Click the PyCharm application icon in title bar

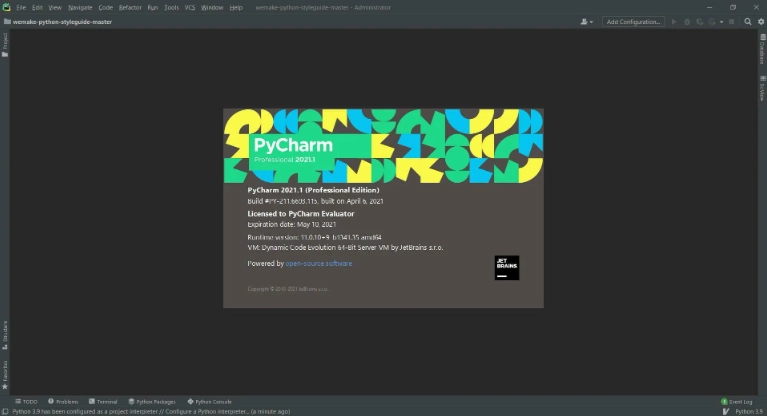click(x=6, y=7)
